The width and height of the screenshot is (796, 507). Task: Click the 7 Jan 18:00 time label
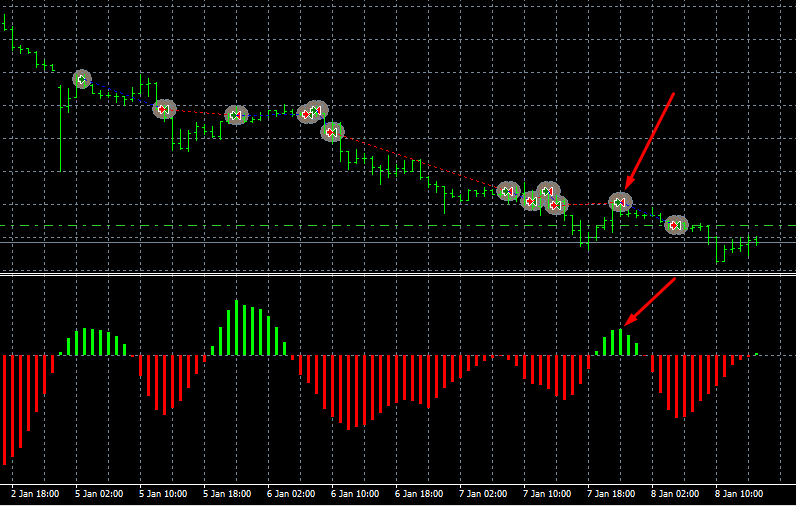[611, 494]
